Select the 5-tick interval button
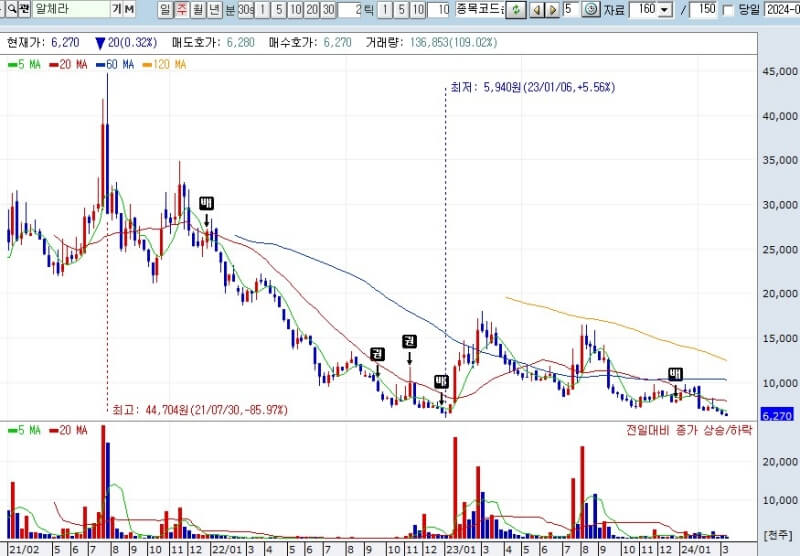Screen dimensions: 800x556 [402, 9]
